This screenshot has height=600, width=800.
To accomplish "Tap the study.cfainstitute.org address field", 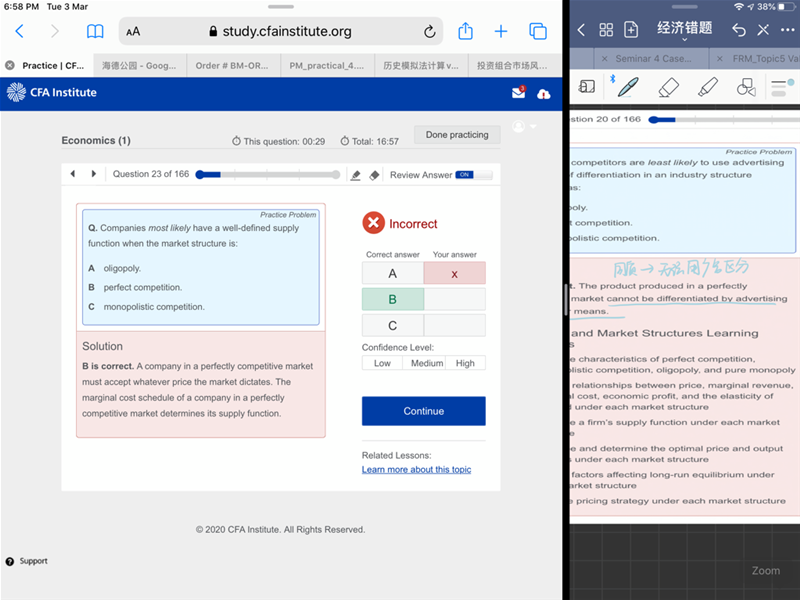I will click(281, 32).
